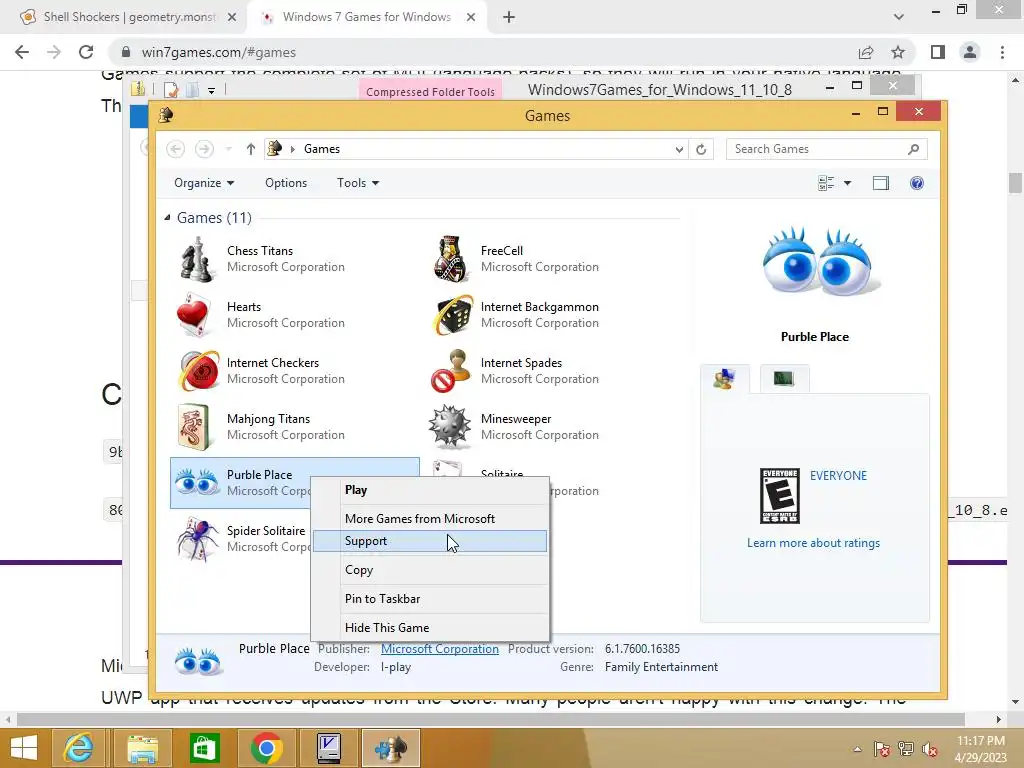Click the Search Games magnifier icon

pos(913,150)
